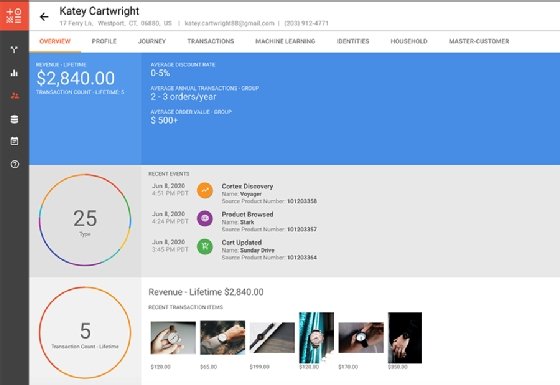560x385 pixels.
Task: Click the orange Cortex Discovery event icon
Action: click(205, 190)
